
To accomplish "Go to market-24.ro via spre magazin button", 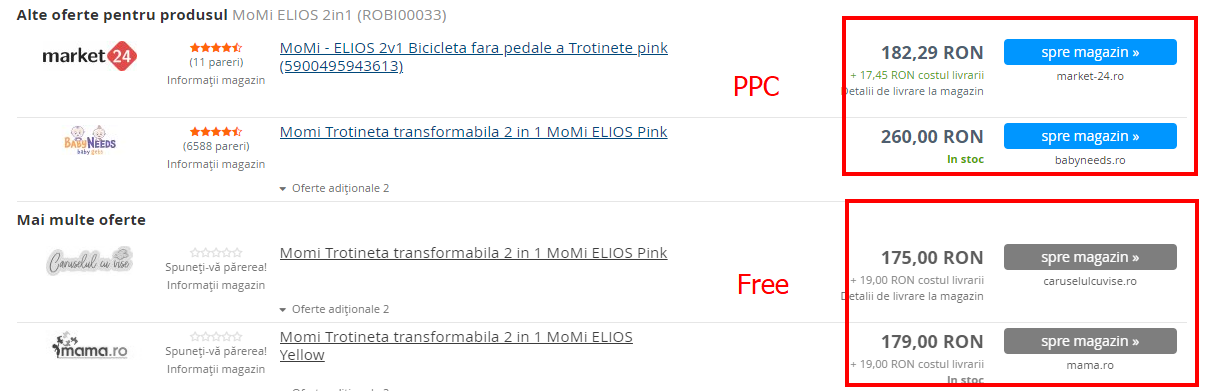I will click(x=1090, y=52).
